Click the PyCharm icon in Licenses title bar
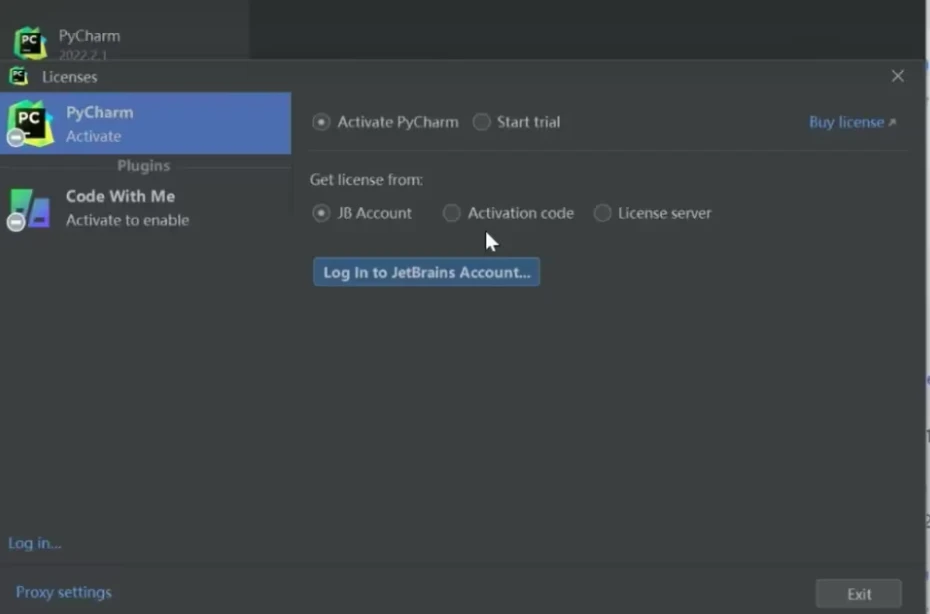This screenshot has width=930, height=614. click(18, 77)
